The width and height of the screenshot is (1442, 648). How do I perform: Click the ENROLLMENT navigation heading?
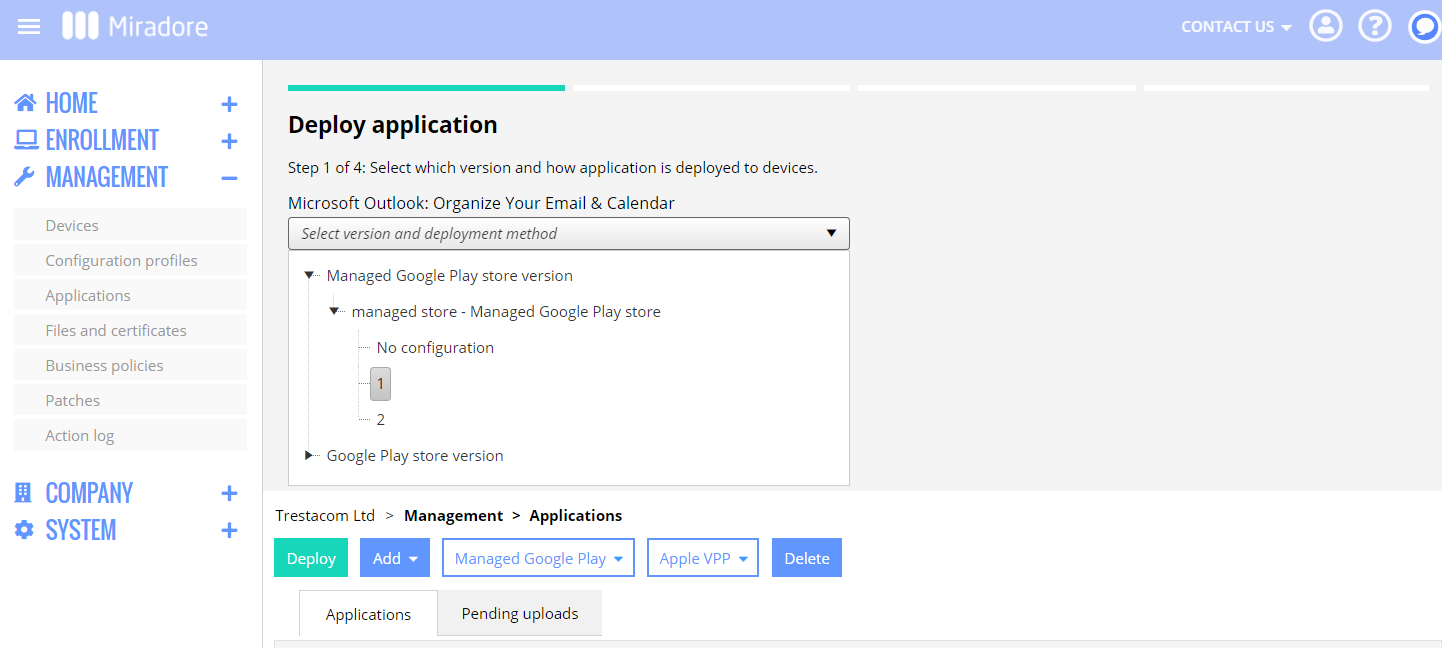click(x=102, y=140)
